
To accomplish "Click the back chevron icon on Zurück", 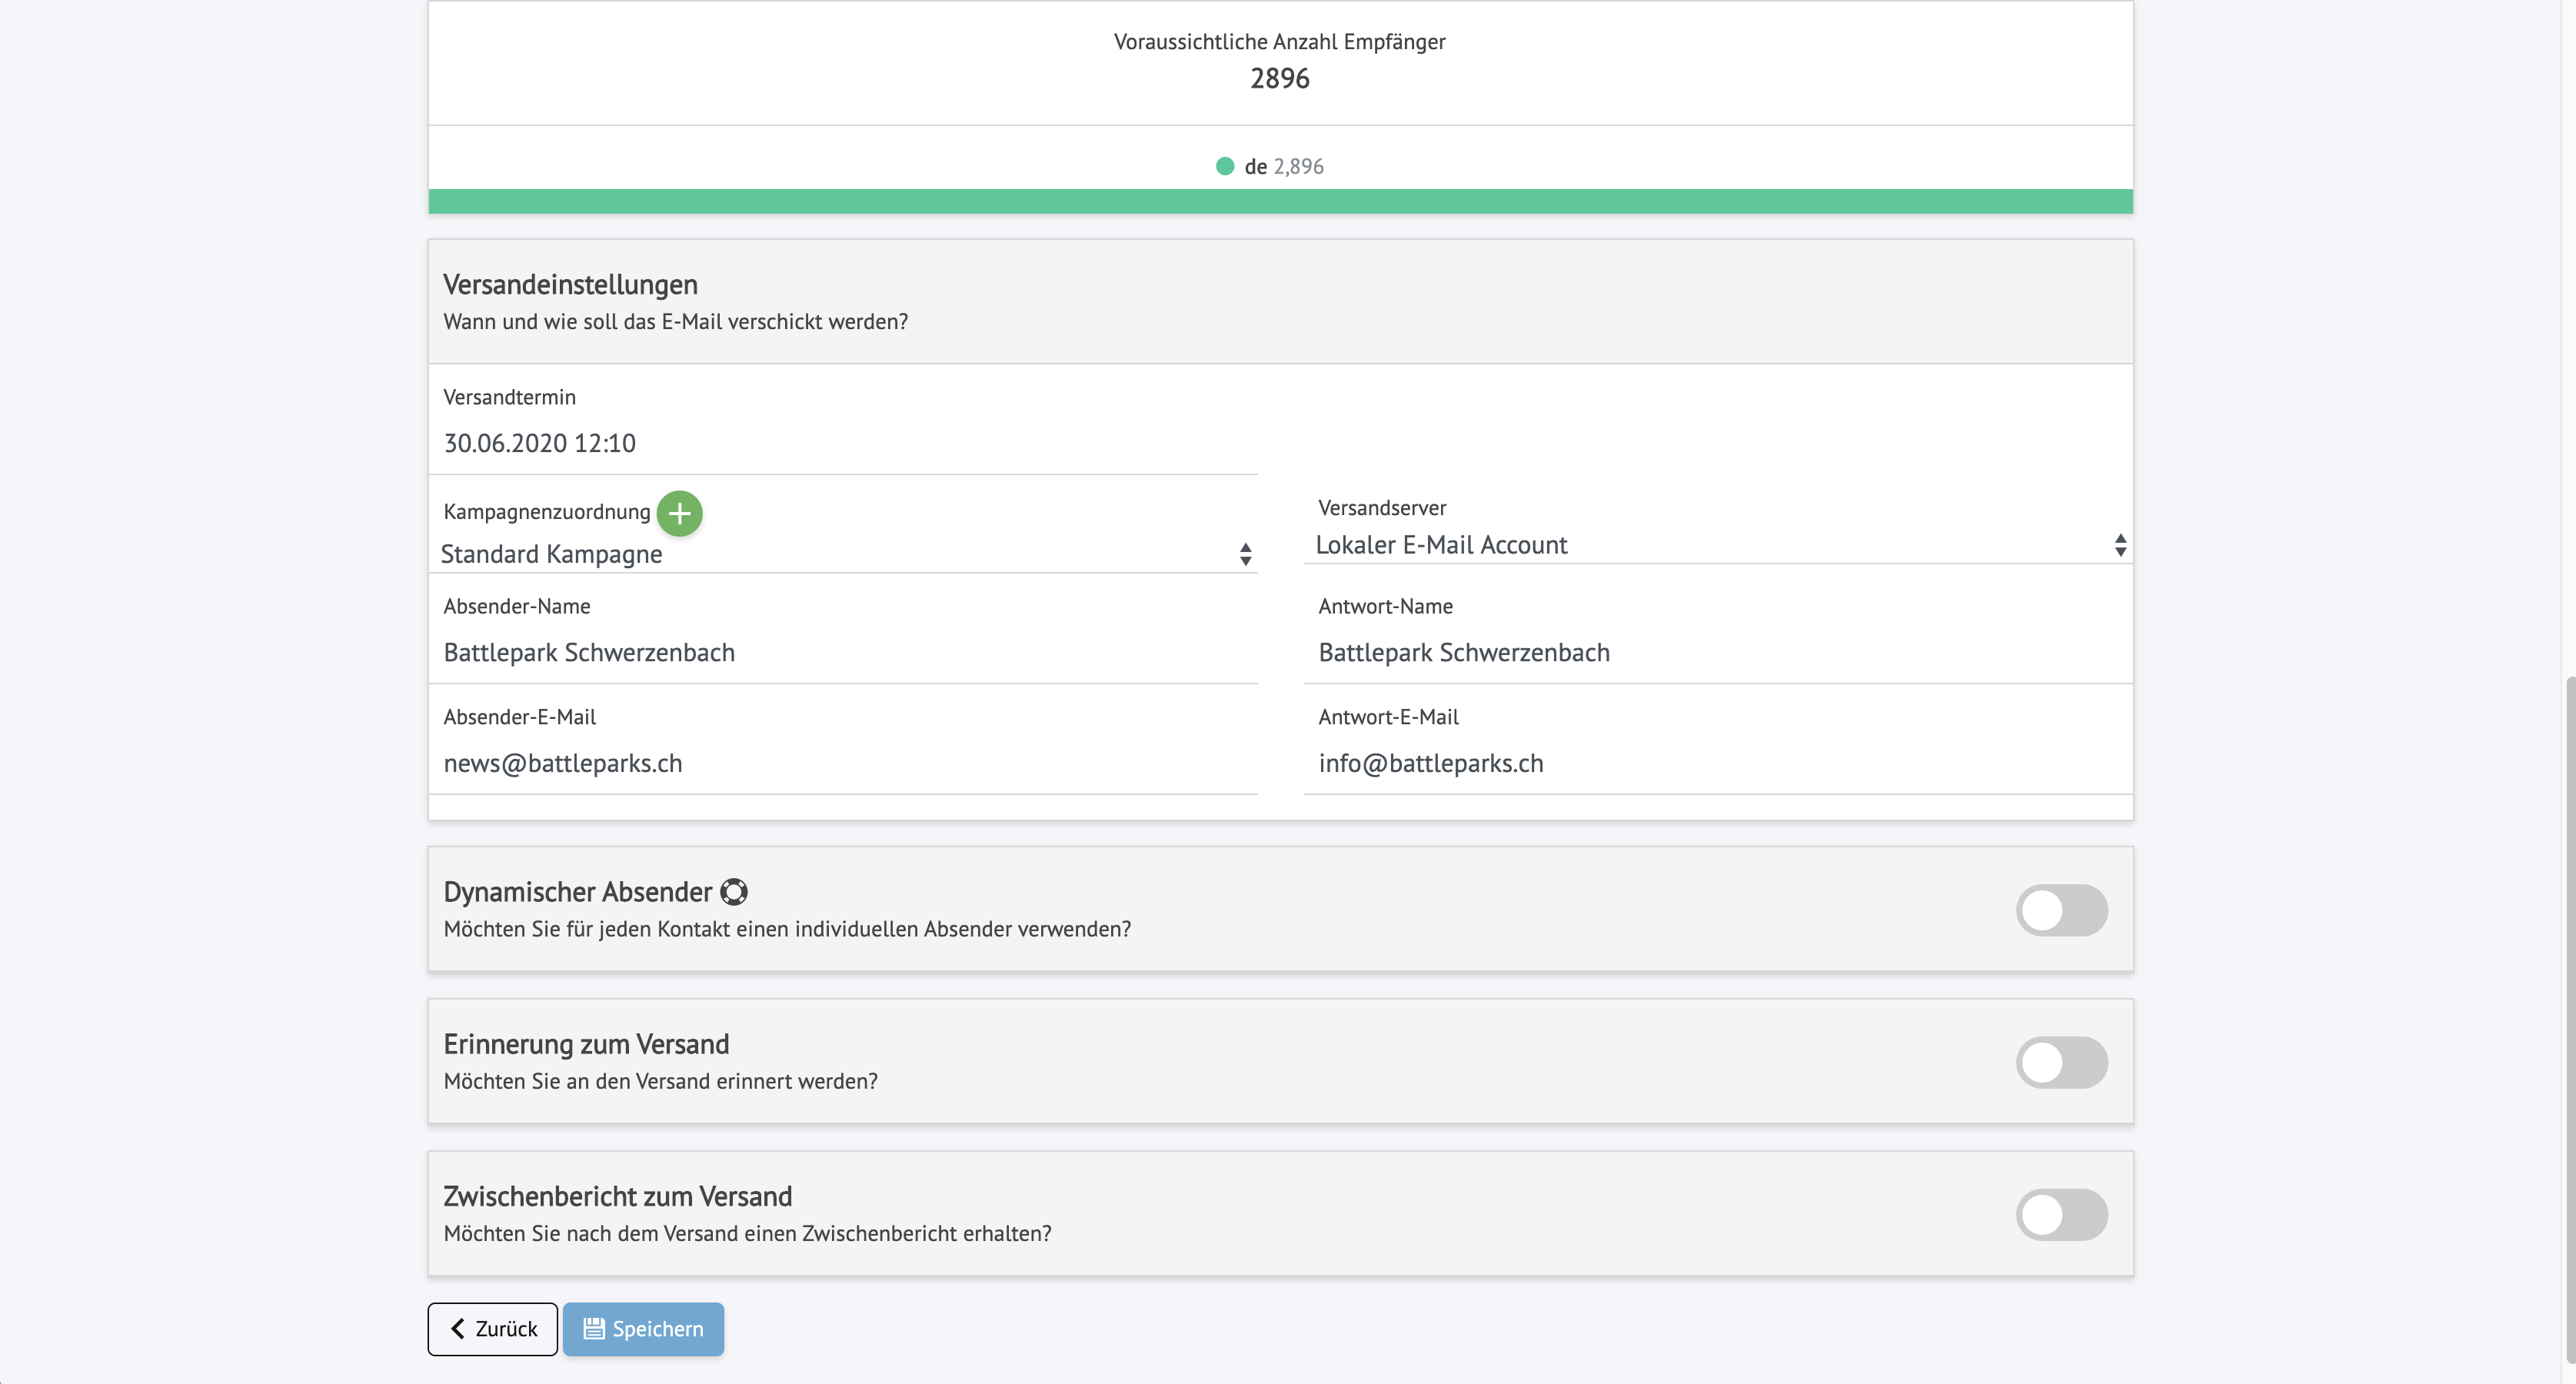I will [x=458, y=1328].
